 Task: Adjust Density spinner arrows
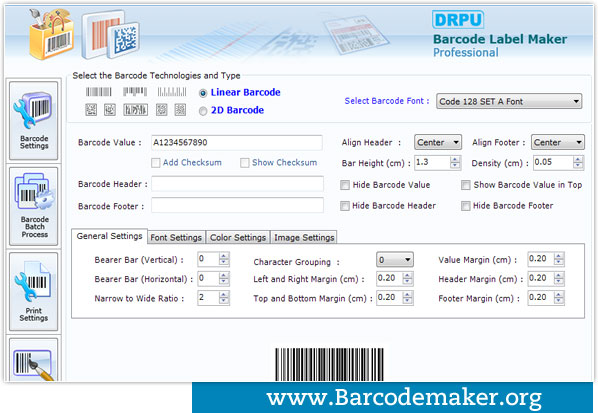click(x=578, y=163)
